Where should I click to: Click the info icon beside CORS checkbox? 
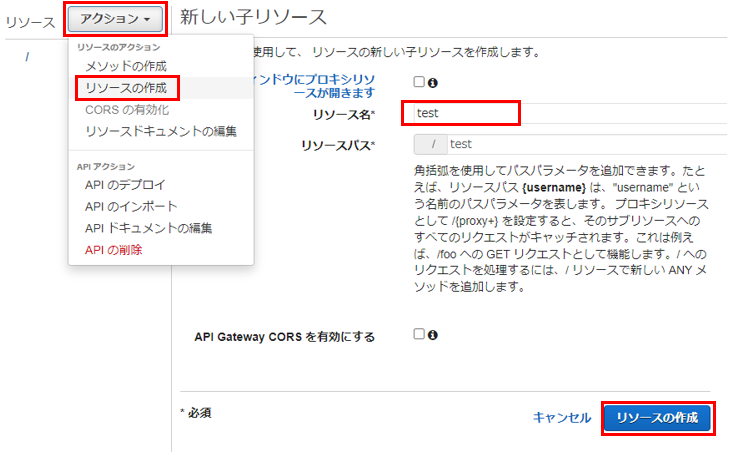tap(433, 335)
